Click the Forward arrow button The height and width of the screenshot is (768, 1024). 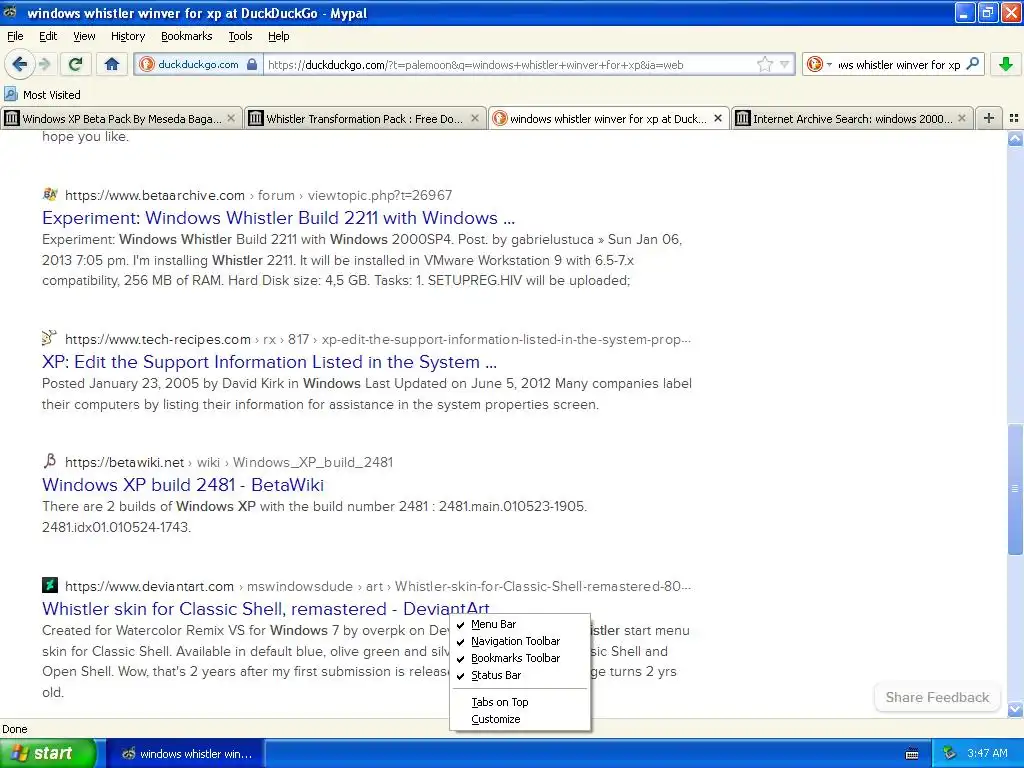pyautogui.click(x=44, y=64)
